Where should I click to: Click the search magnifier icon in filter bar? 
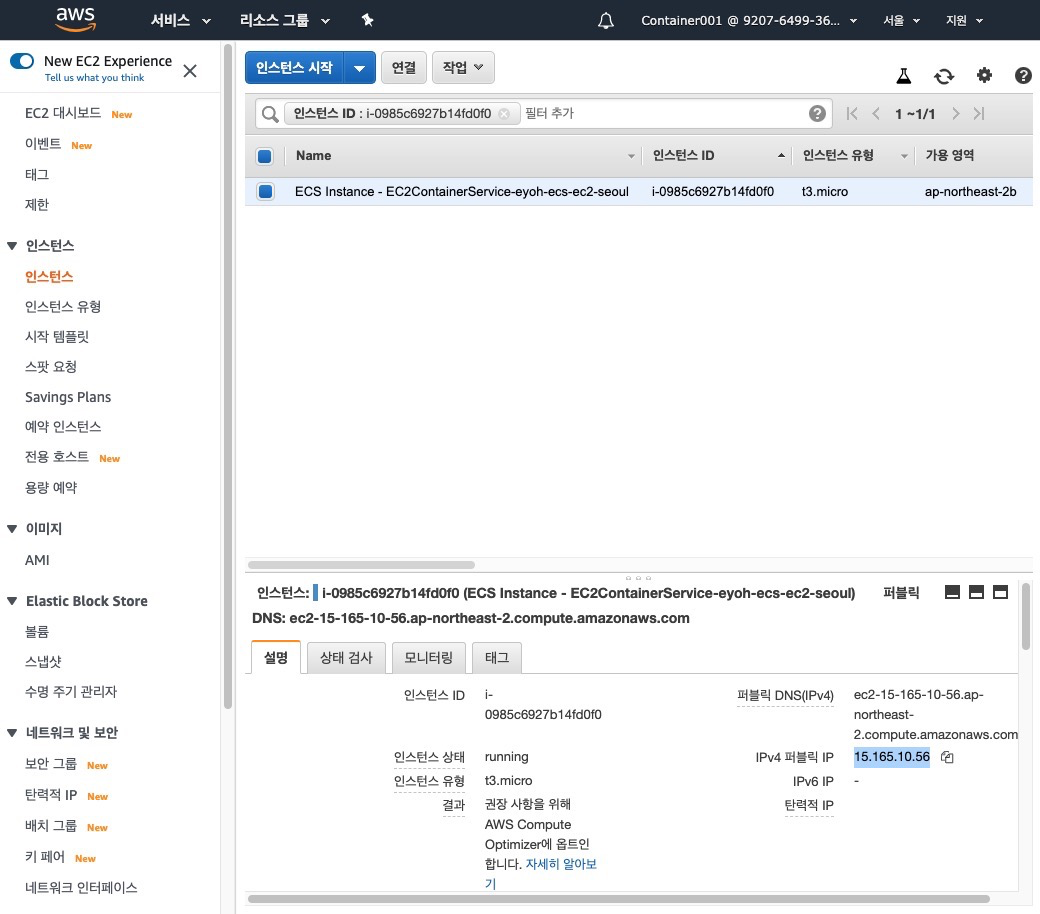269,114
